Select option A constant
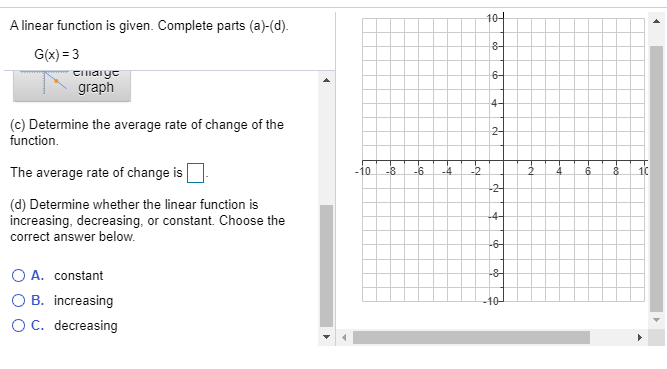Image resolution: width=667 pixels, height=369 pixels. (18, 276)
